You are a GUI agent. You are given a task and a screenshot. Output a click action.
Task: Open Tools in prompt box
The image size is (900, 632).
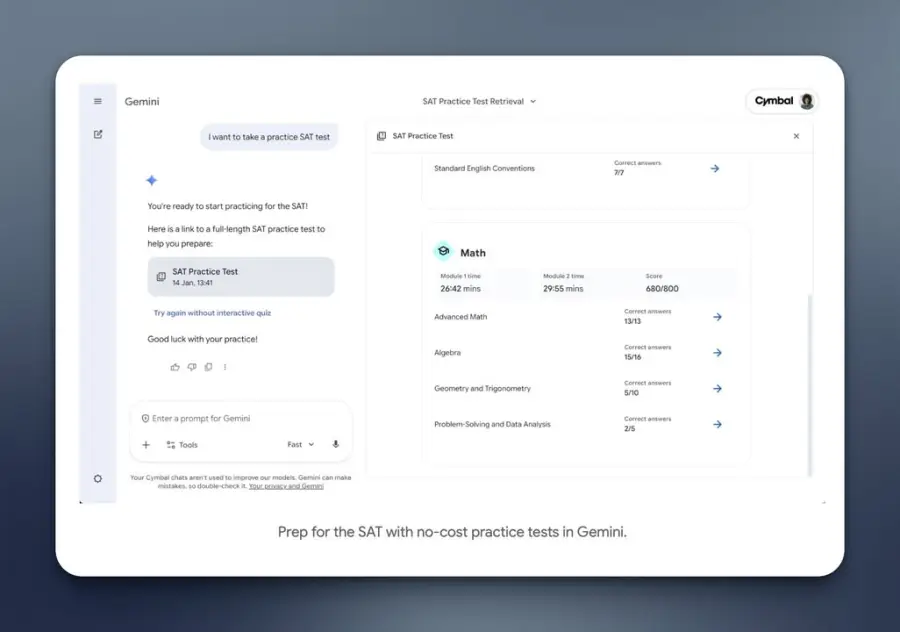[x=182, y=445]
